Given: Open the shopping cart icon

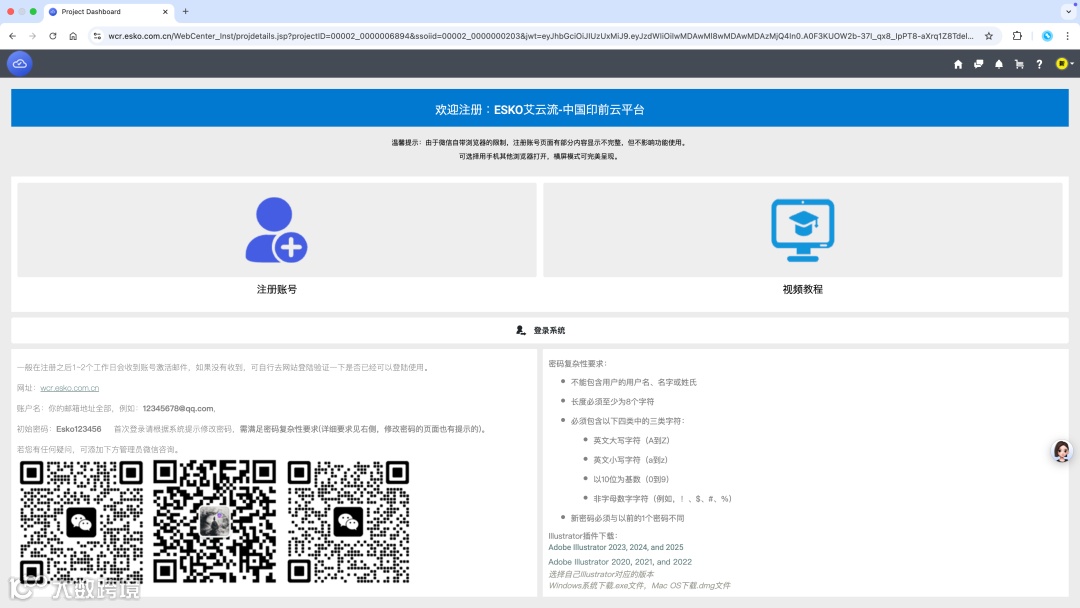Looking at the screenshot, I should click(1019, 64).
